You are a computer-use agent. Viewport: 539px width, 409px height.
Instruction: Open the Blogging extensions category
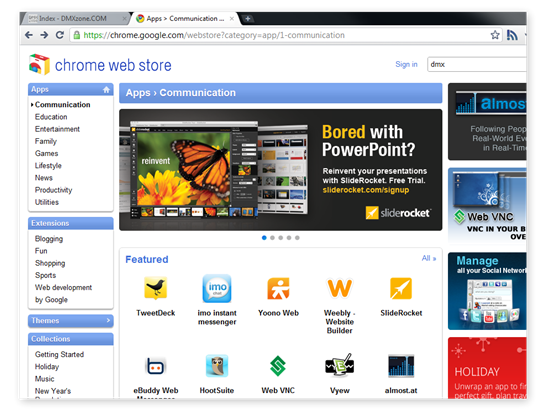coord(49,239)
